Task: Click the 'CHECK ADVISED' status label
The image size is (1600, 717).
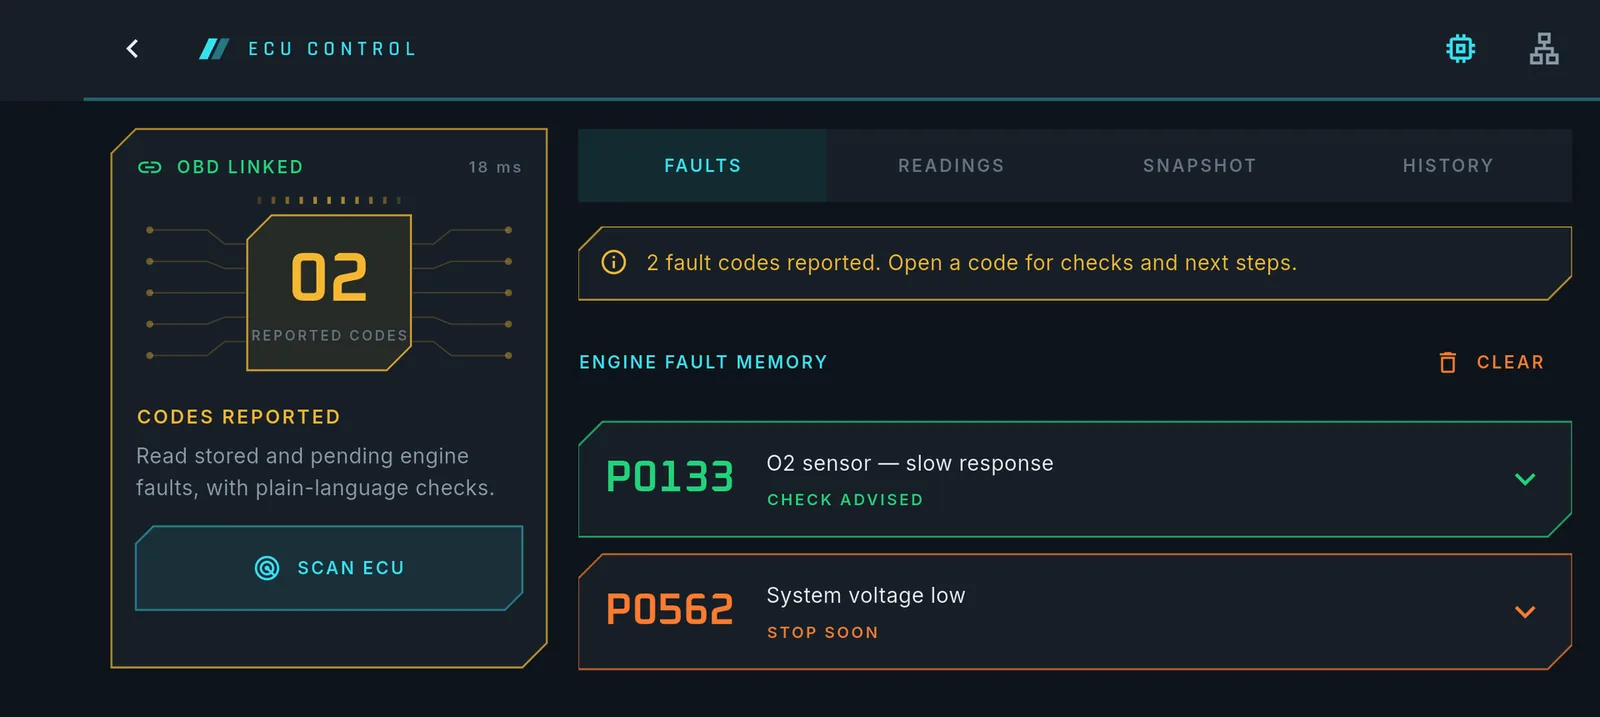Action: pos(845,500)
